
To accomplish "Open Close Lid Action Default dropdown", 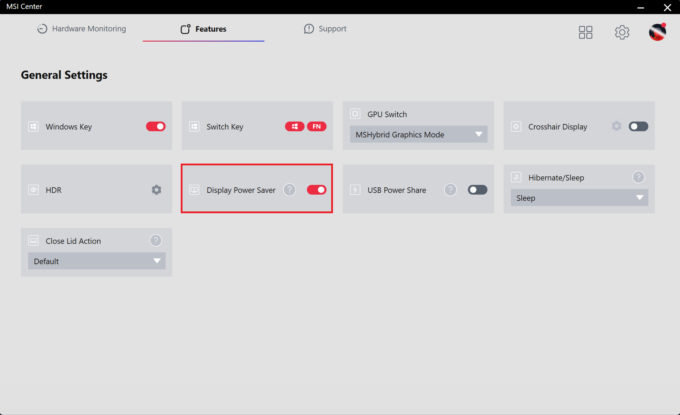I will click(x=96, y=261).
